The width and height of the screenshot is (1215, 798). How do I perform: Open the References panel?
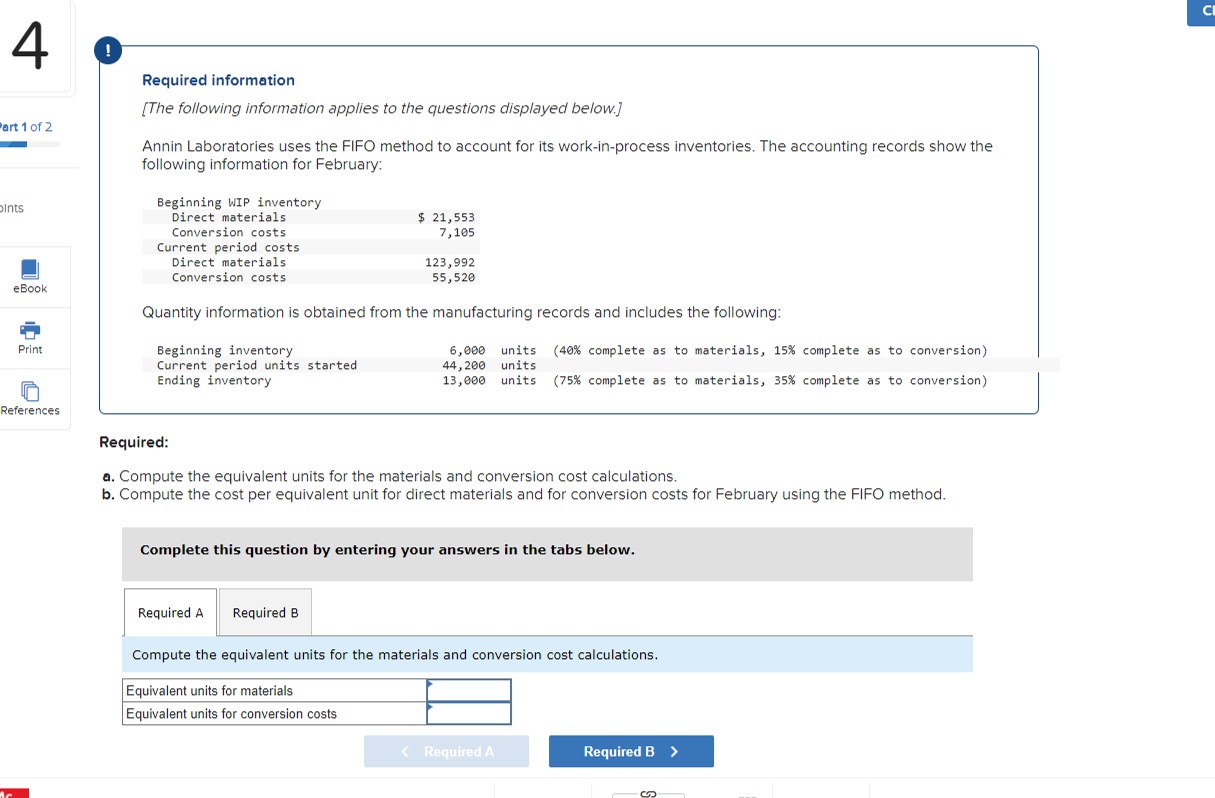[29, 399]
